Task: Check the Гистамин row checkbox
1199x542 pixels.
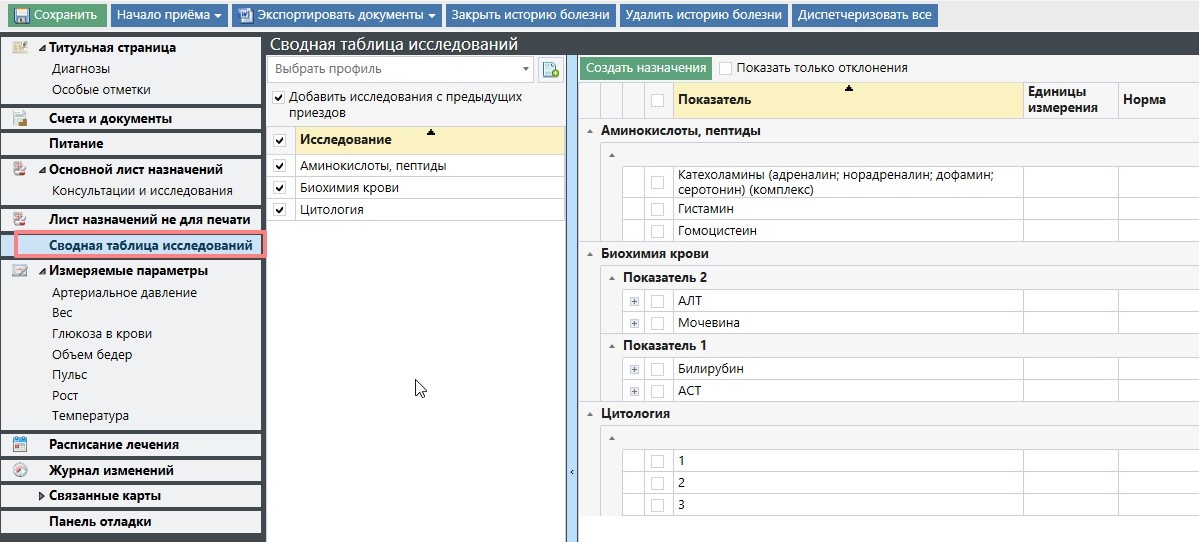Action: point(657,209)
